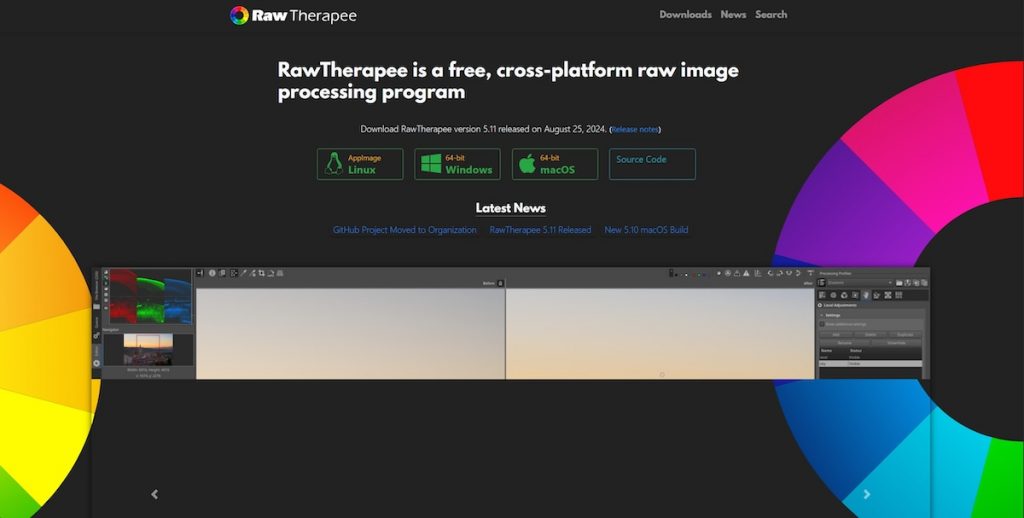Open the Exposure tool tab icon
This screenshot has width=1024, height=518.
tap(822, 295)
